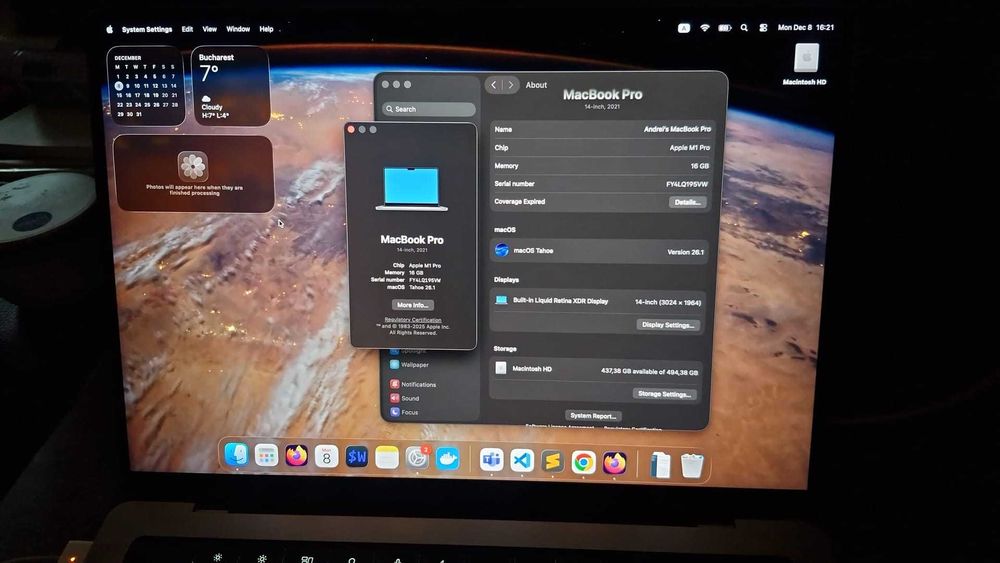The height and width of the screenshot is (563, 1000).
Task: Click the Wi-Fi status icon
Action: coord(705,28)
